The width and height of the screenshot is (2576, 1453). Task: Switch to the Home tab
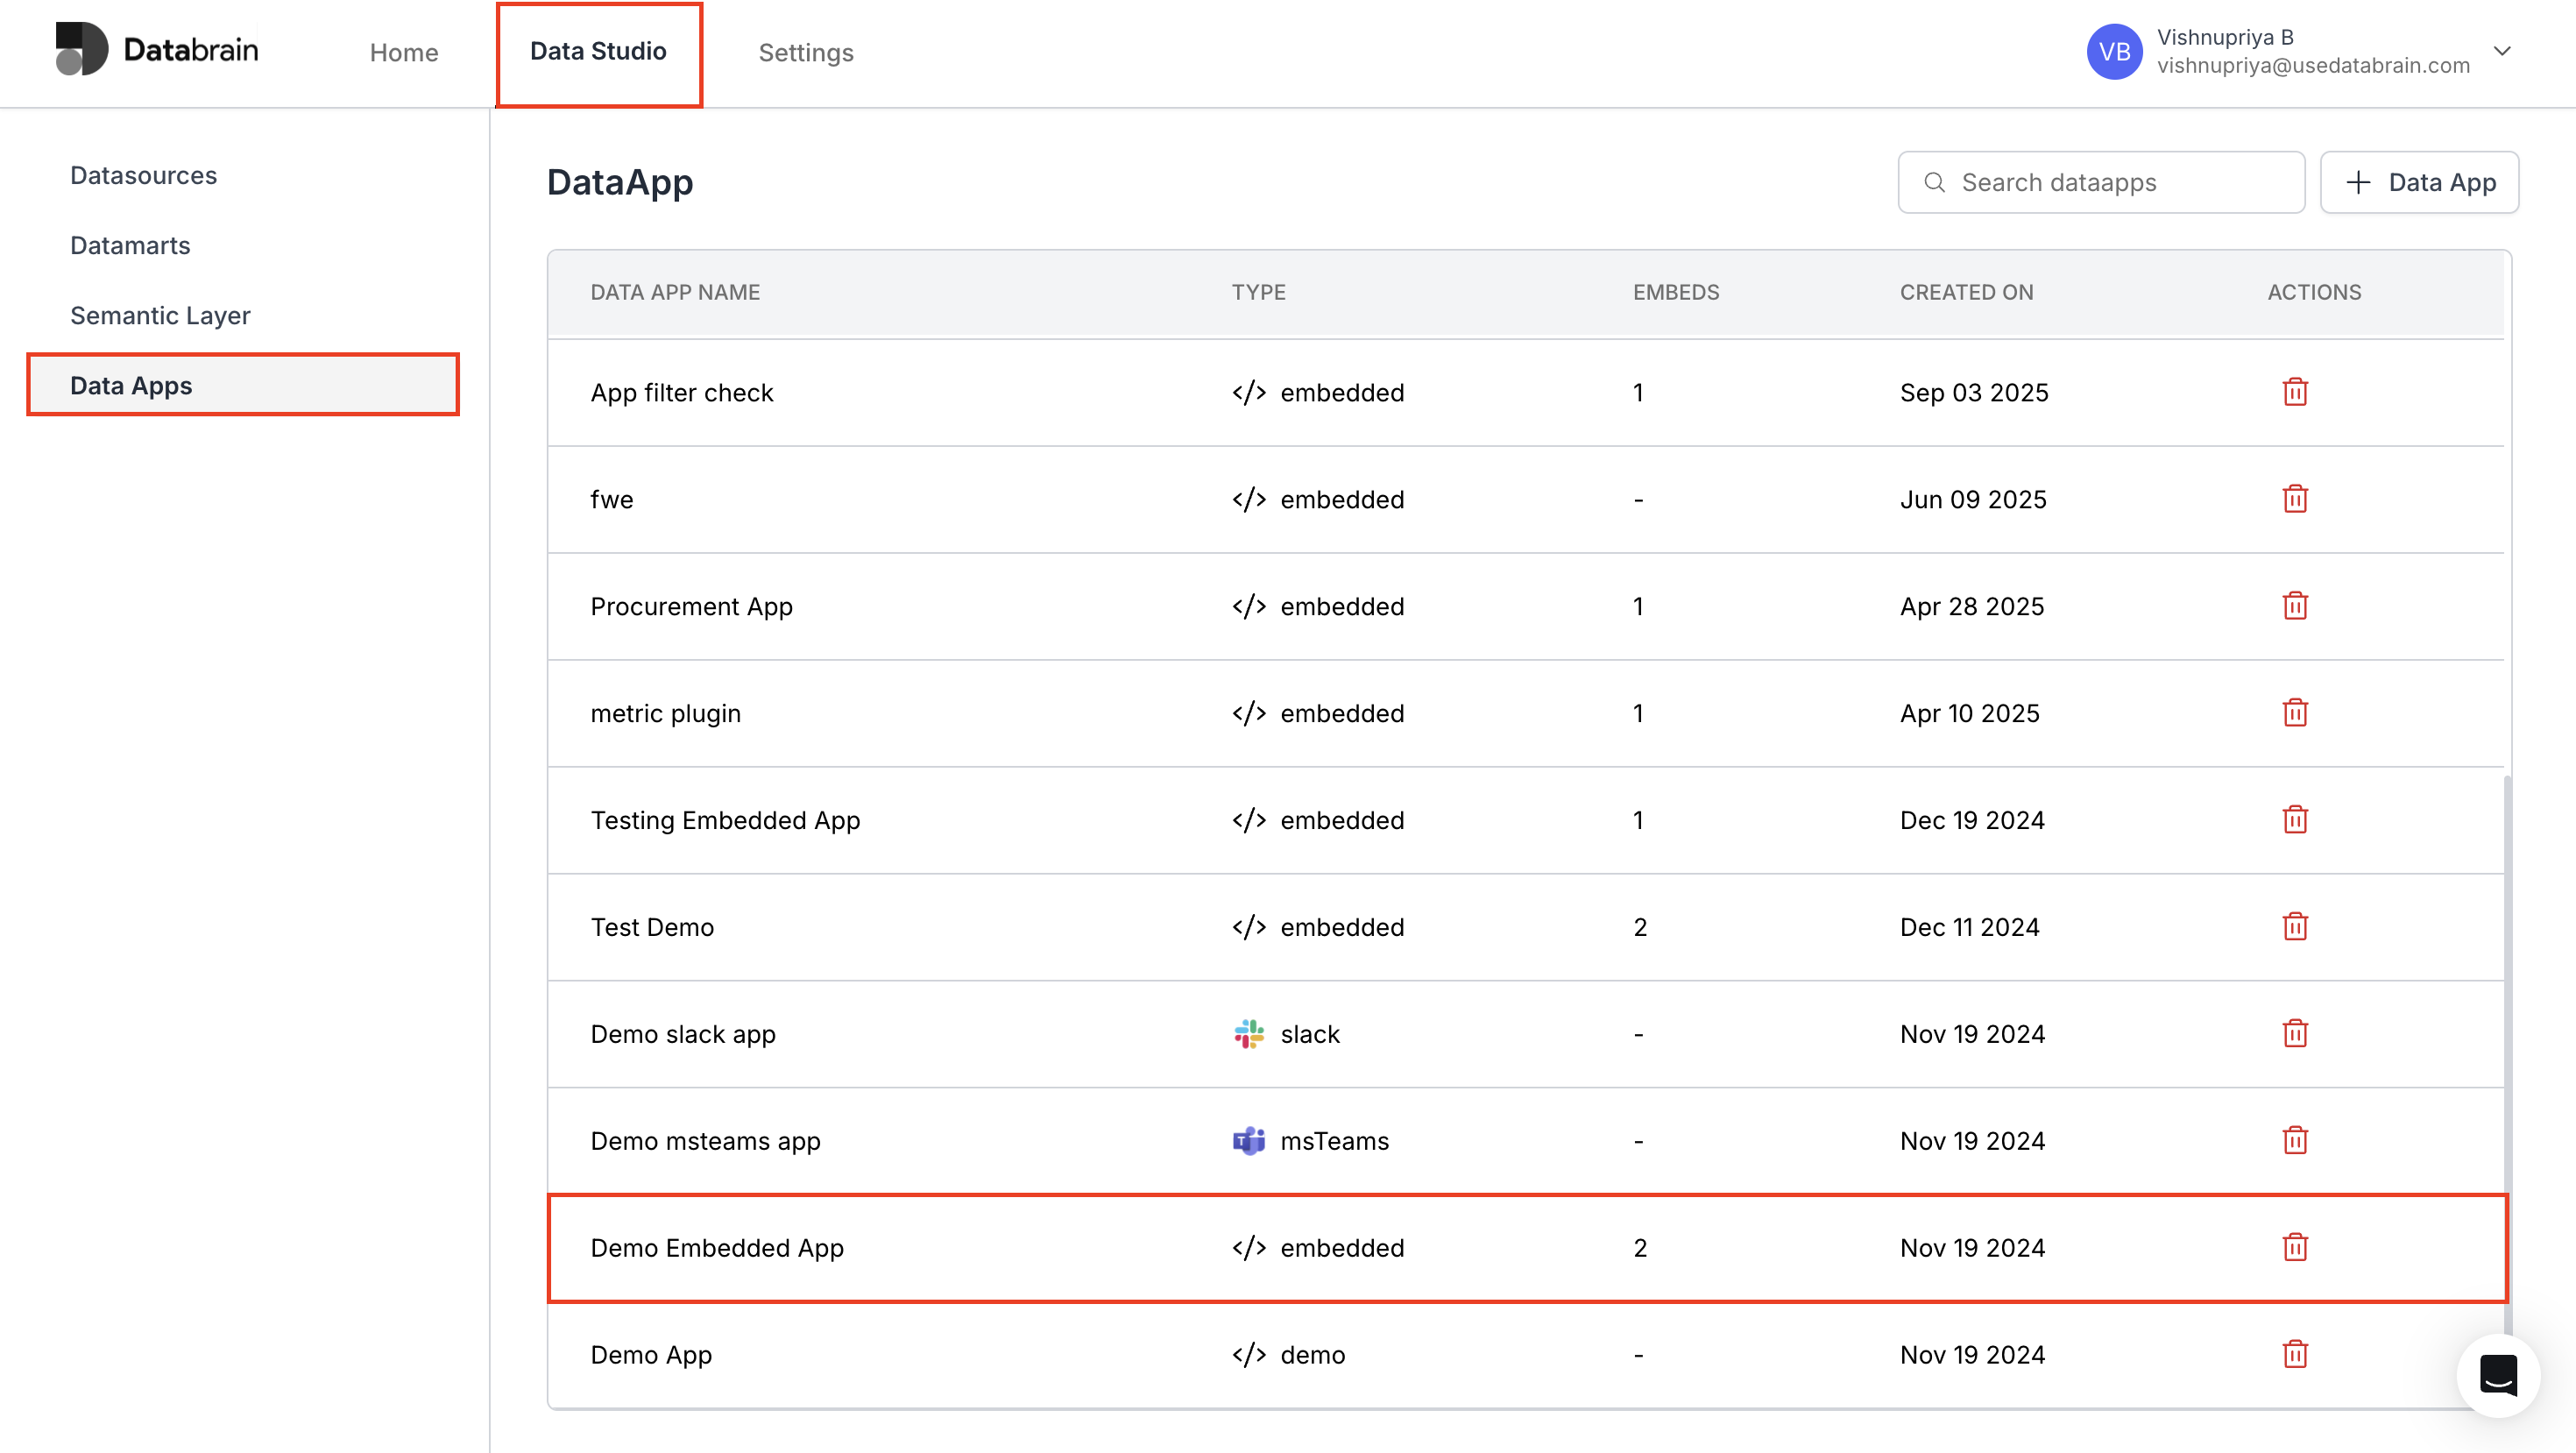(x=404, y=52)
